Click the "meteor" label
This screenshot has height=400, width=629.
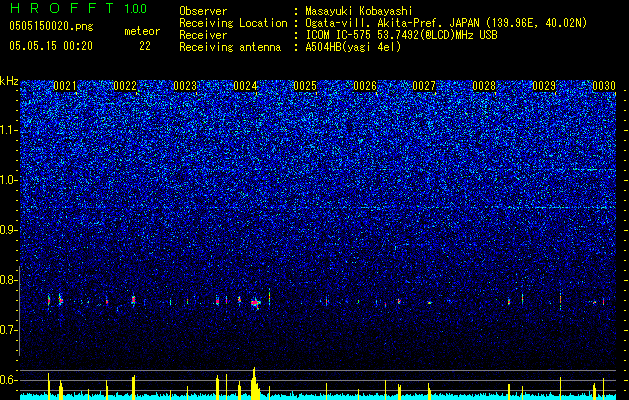tap(142, 31)
